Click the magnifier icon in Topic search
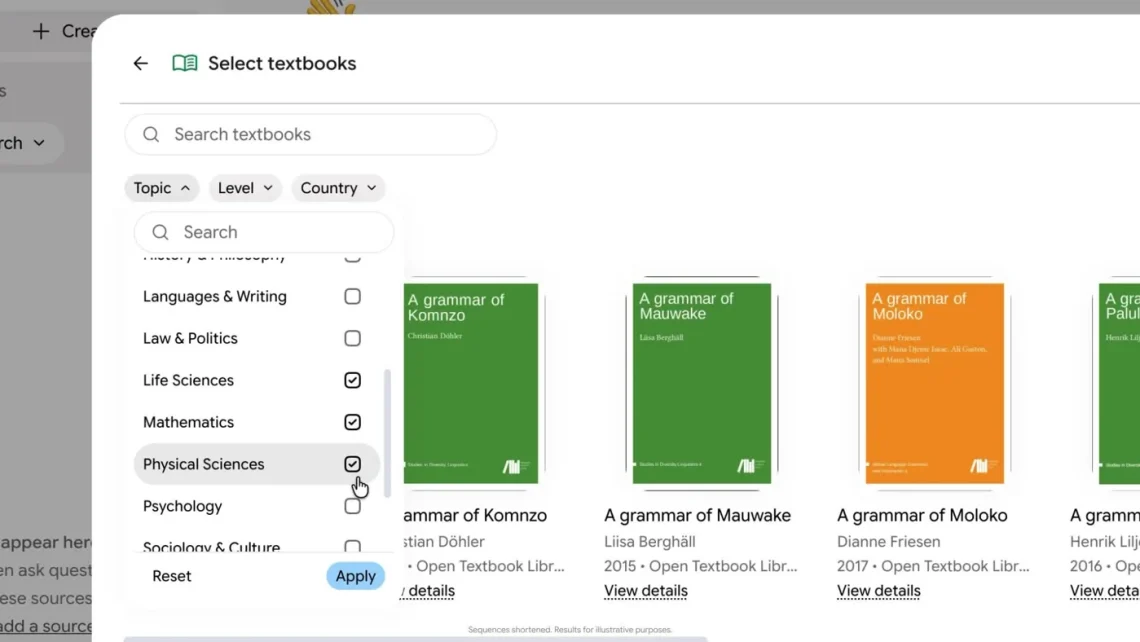This screenshot has width=1140, height=642. tap(160, 232)
